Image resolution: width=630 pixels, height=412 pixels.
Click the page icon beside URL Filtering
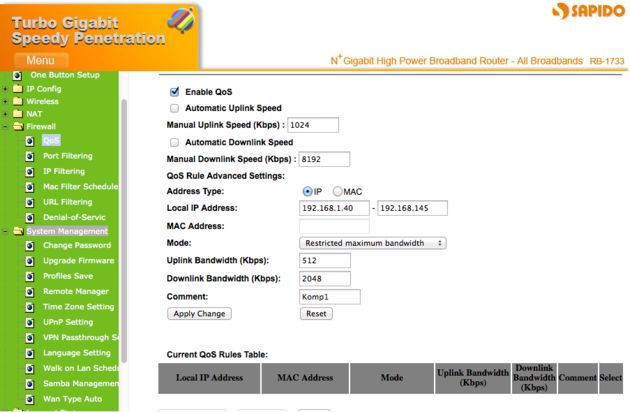coord(30,202)
